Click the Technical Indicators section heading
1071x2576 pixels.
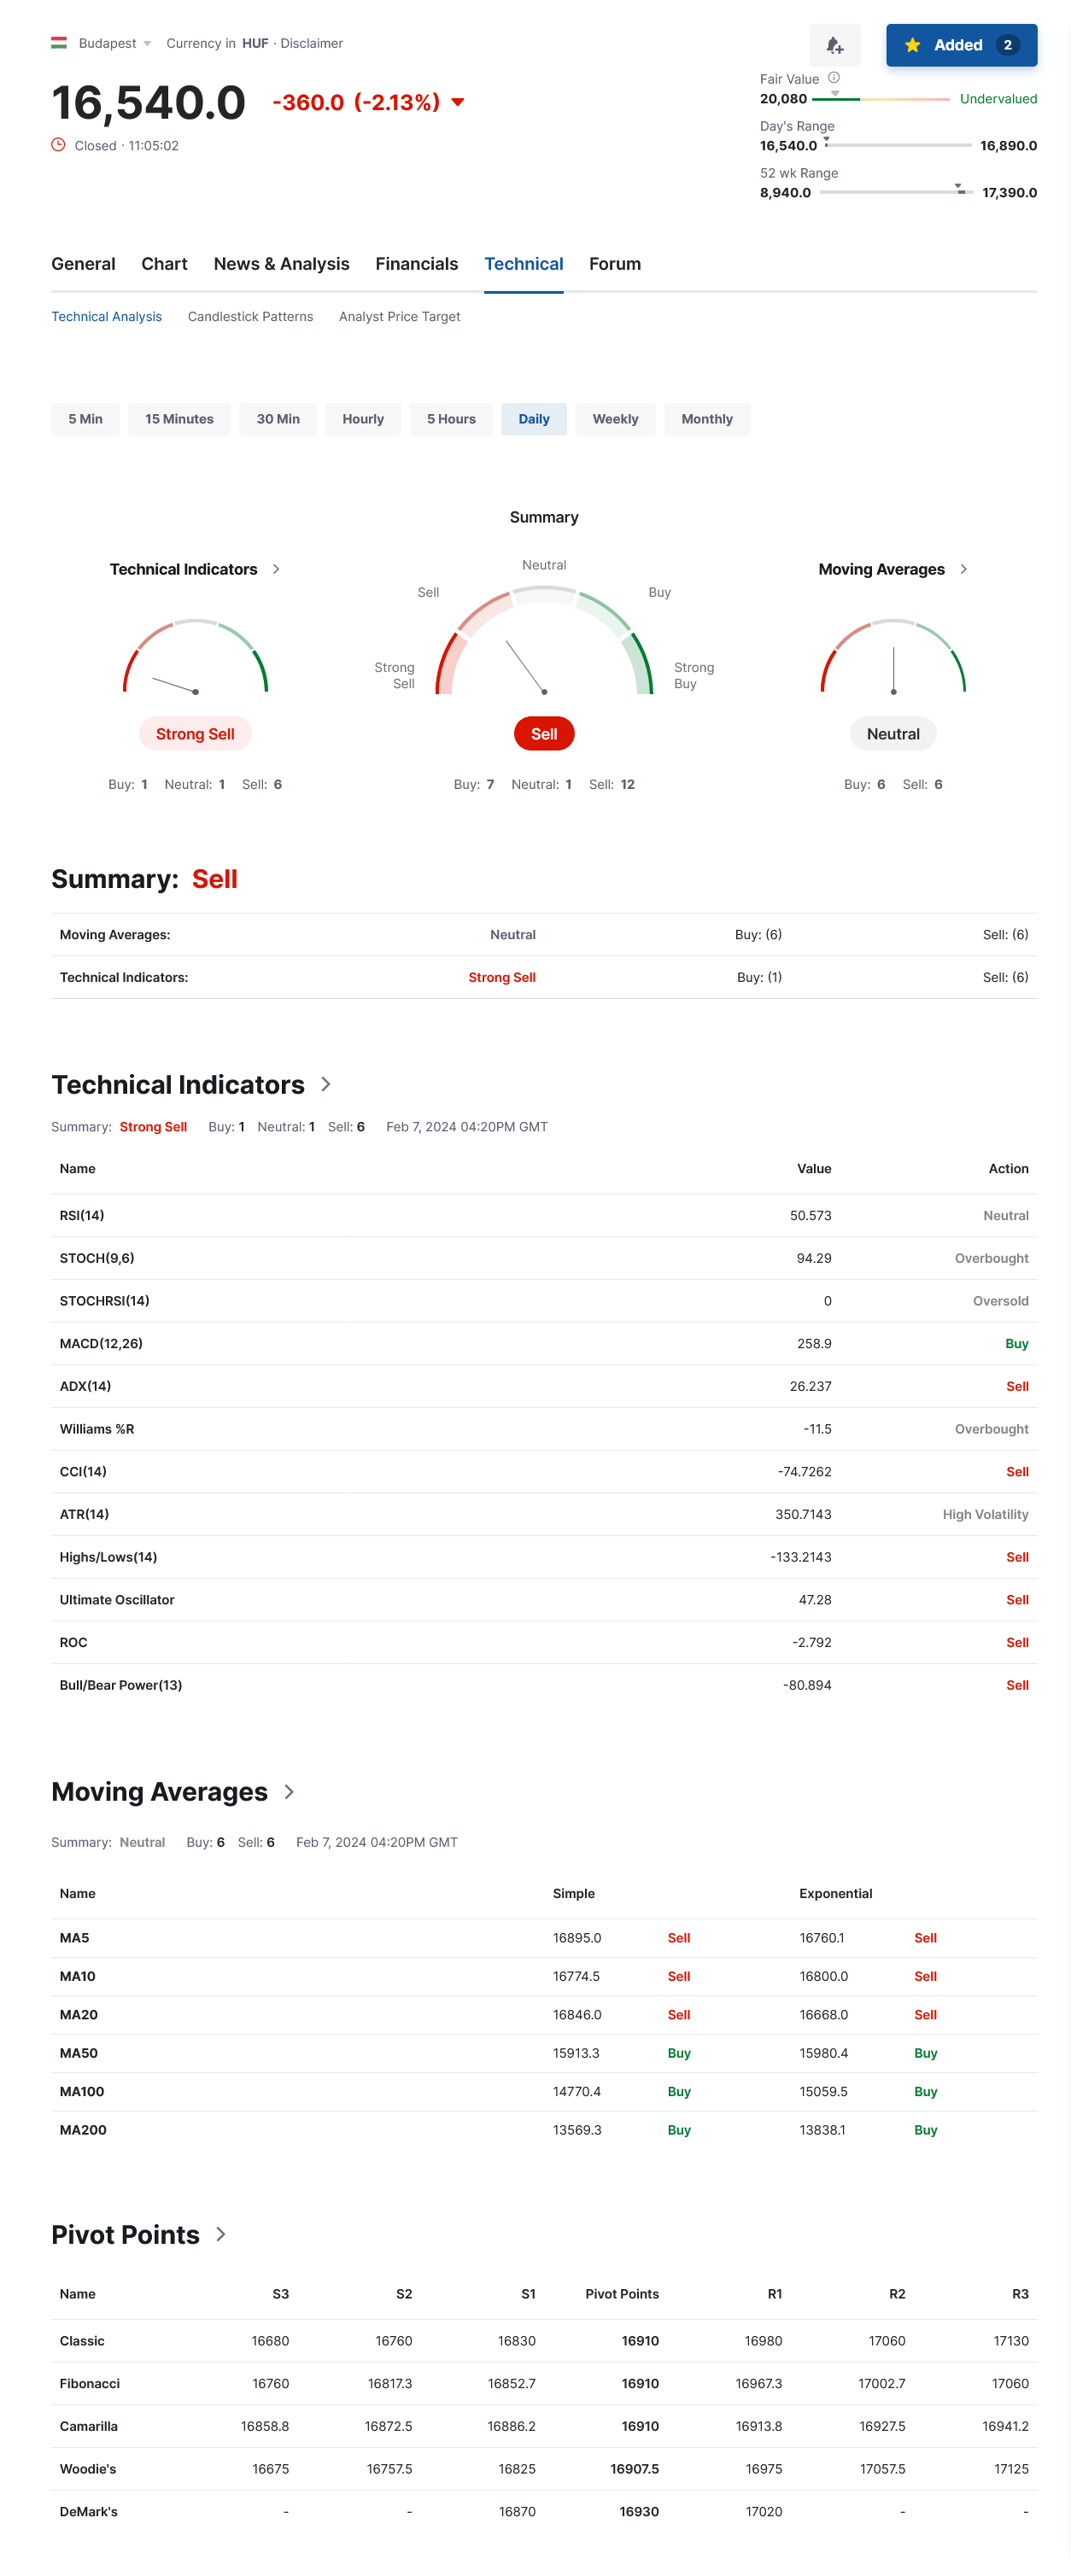point(178,1085)
